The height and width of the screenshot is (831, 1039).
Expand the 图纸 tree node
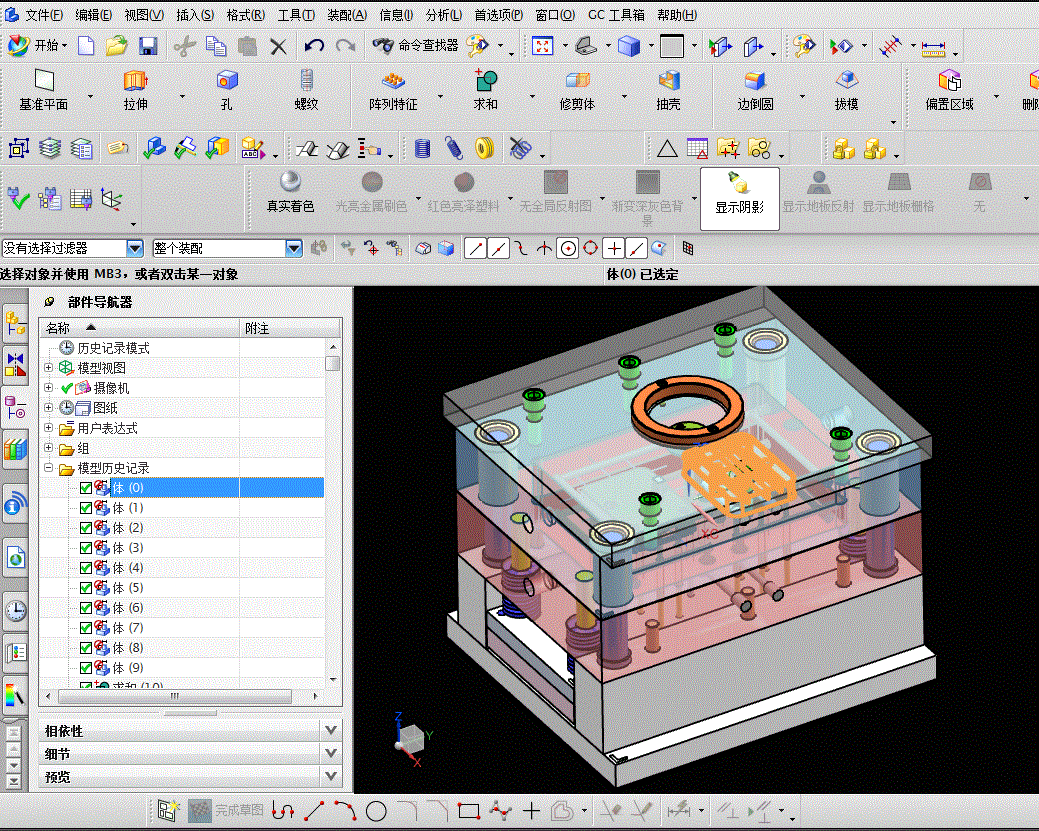48,407
